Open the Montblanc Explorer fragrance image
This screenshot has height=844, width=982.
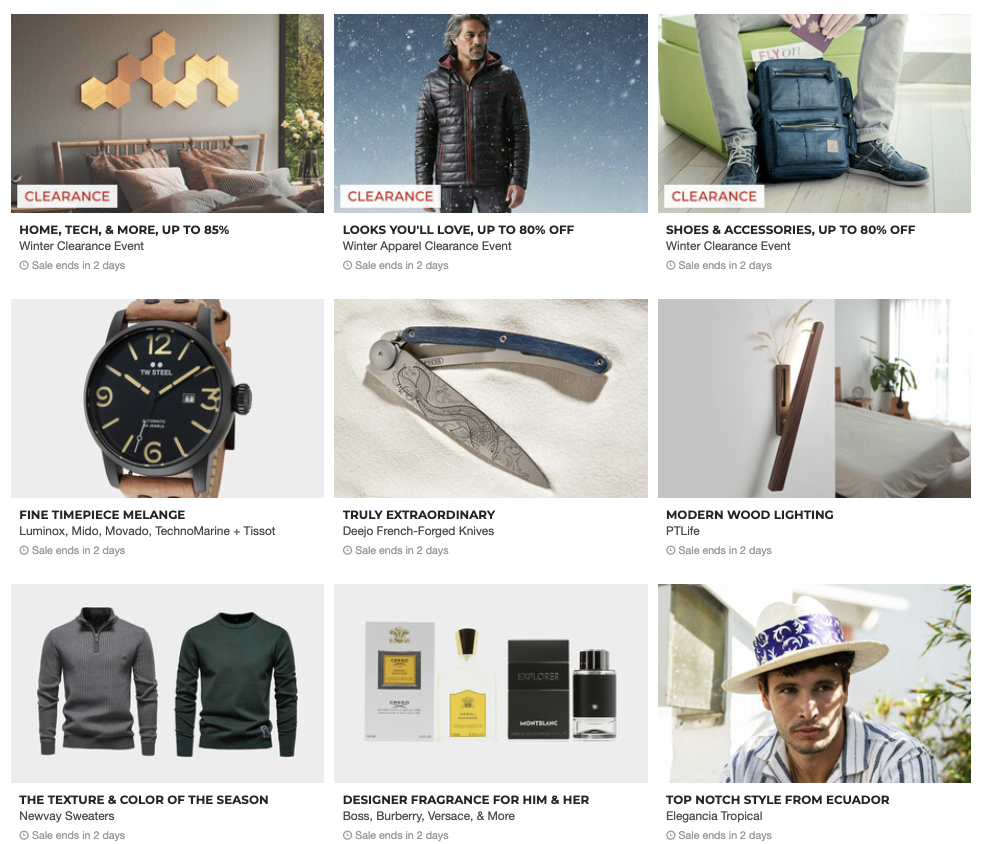(x=491, y=683)
